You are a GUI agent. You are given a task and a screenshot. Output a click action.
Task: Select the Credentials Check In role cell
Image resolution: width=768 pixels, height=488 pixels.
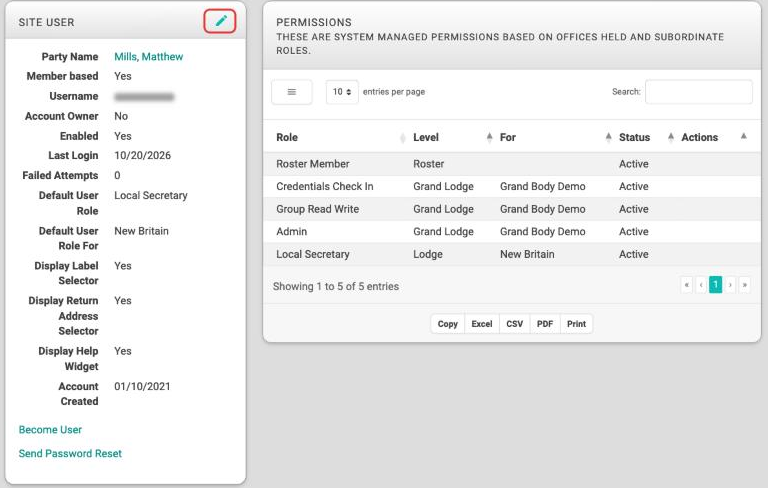325,187
